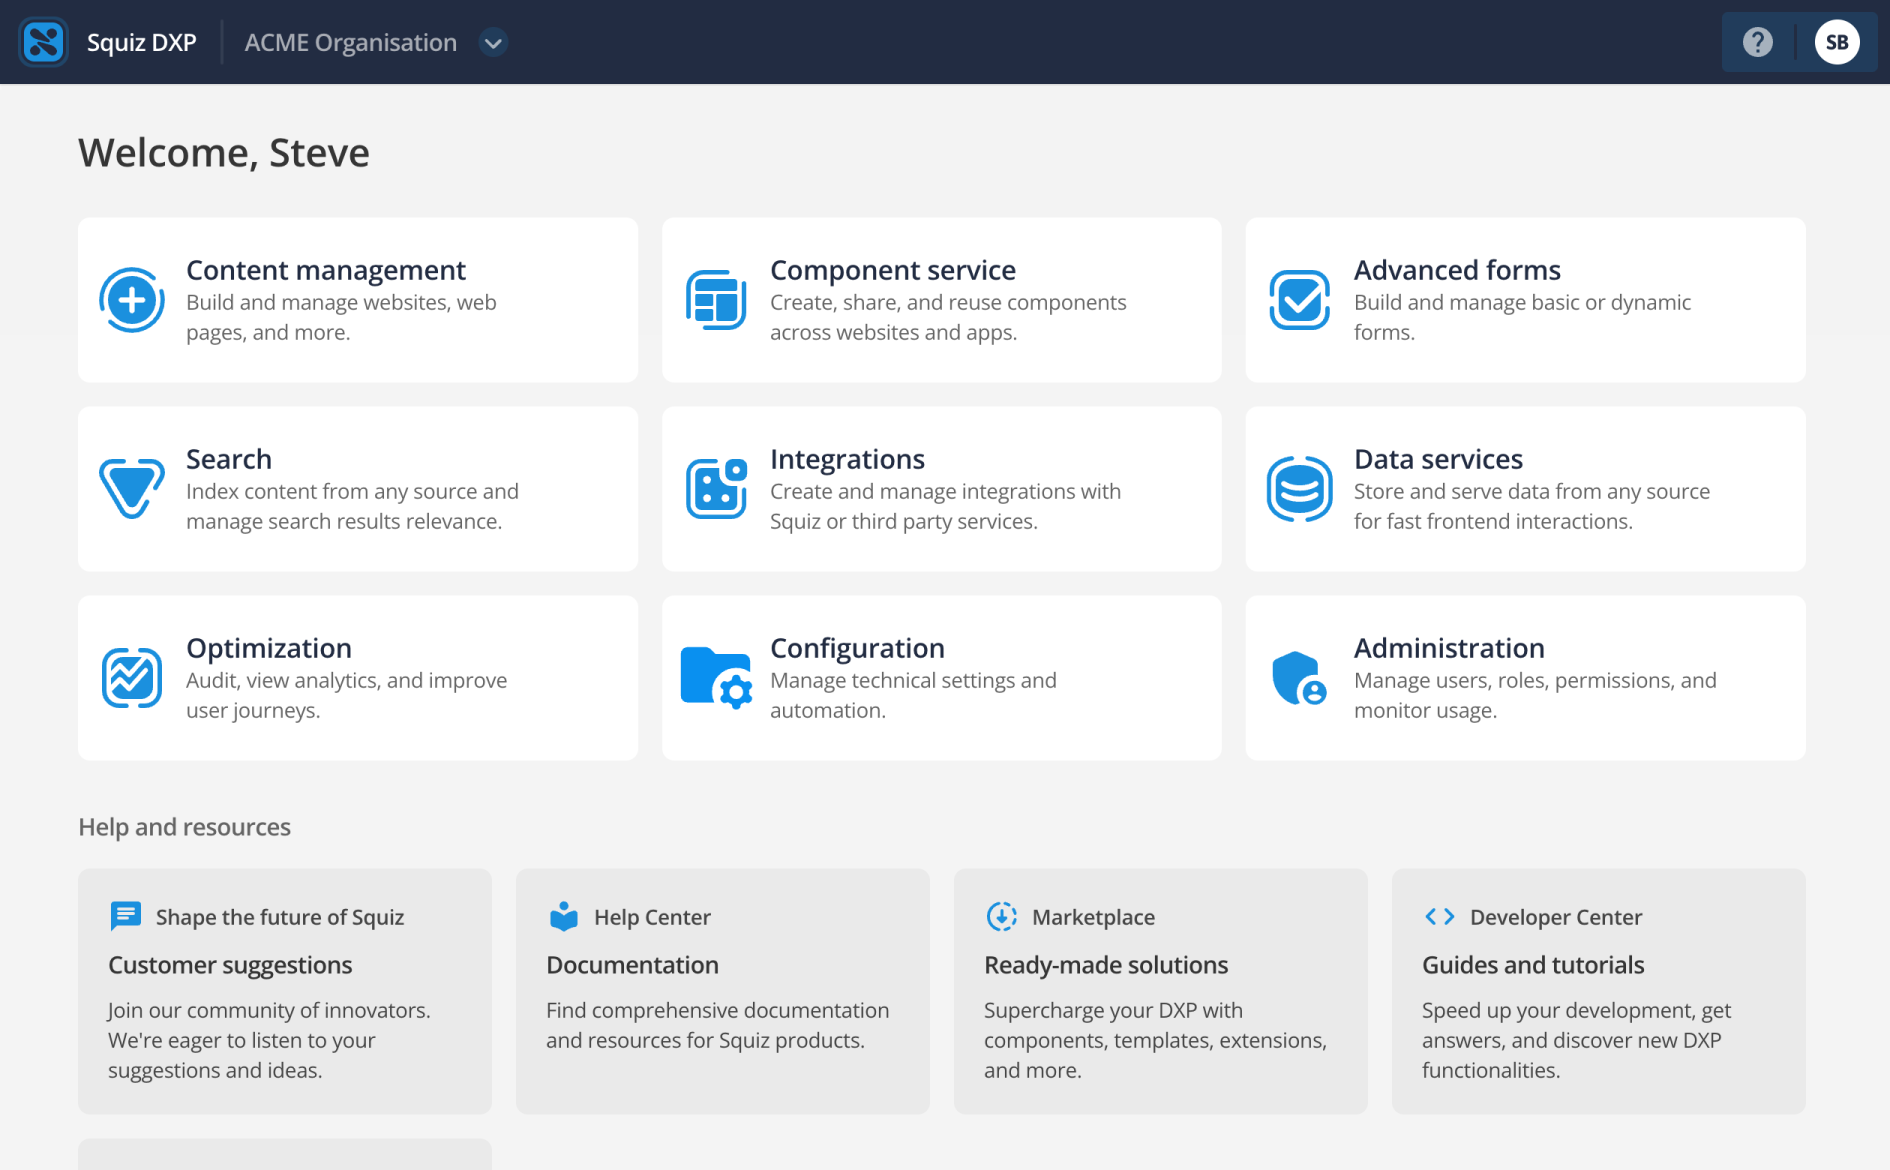Open the Component service heading
The width and height of the screenshot is (1890, 1170).
[x=893, y=270]
